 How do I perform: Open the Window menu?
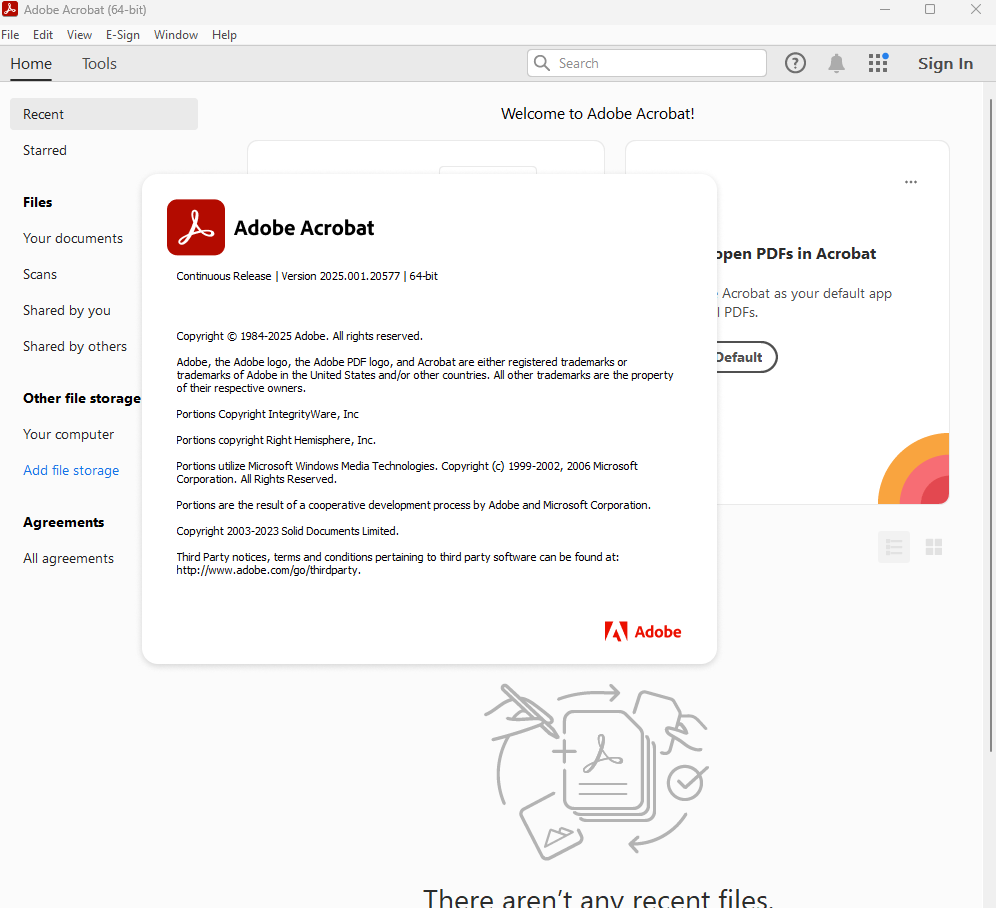(176, 35)
